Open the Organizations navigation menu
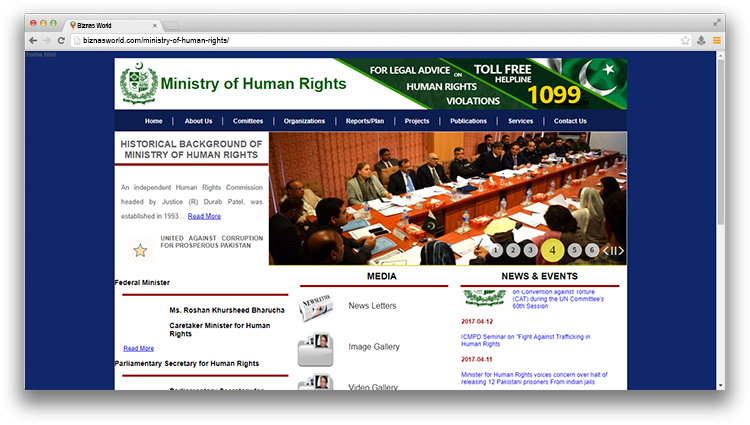The image size is (750, 425). pos(304,121)
